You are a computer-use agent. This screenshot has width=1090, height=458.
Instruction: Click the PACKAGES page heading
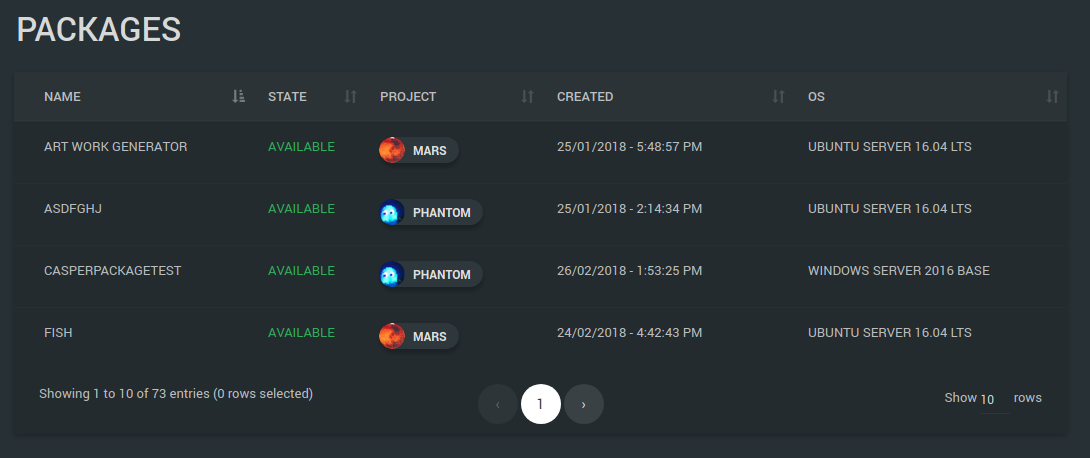tap(99, 30)
